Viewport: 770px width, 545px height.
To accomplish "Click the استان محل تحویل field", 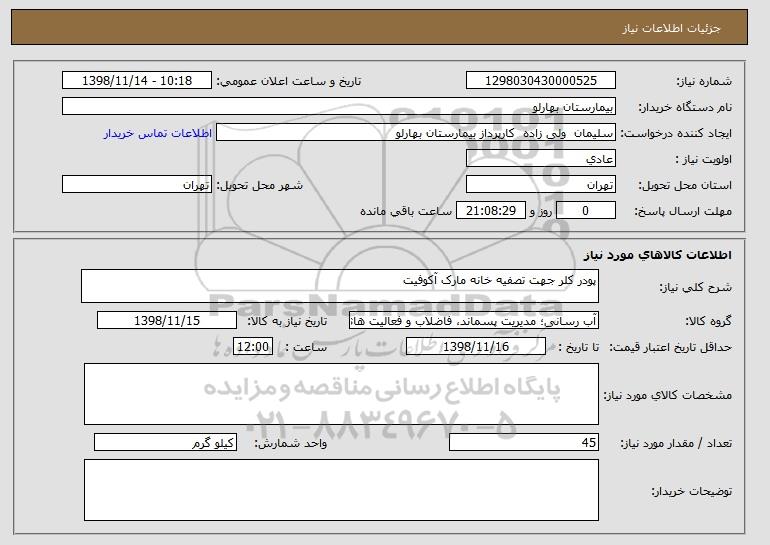I will pyautogui.click(x=541, y=185).
